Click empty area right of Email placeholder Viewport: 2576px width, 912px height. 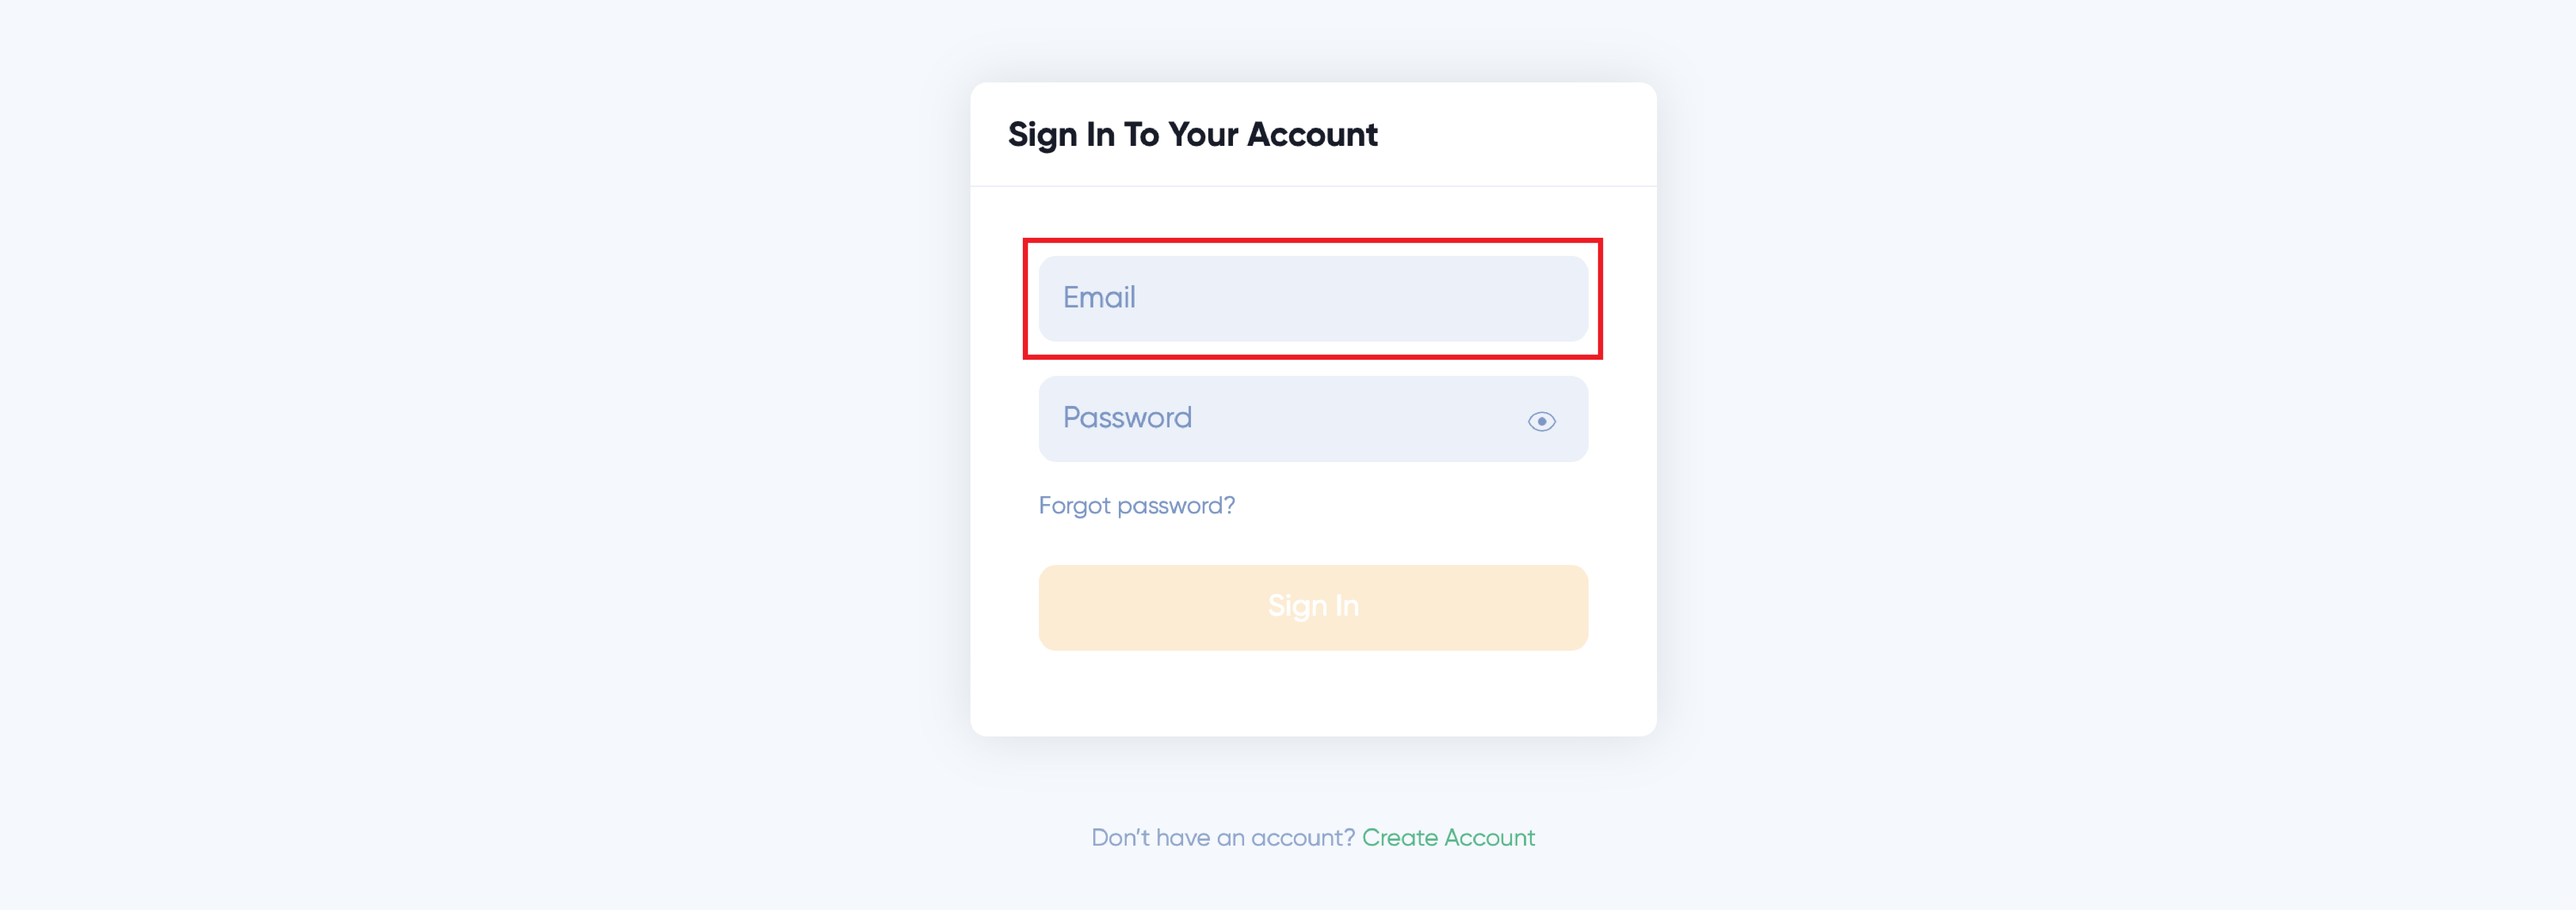pos(1360,298)
